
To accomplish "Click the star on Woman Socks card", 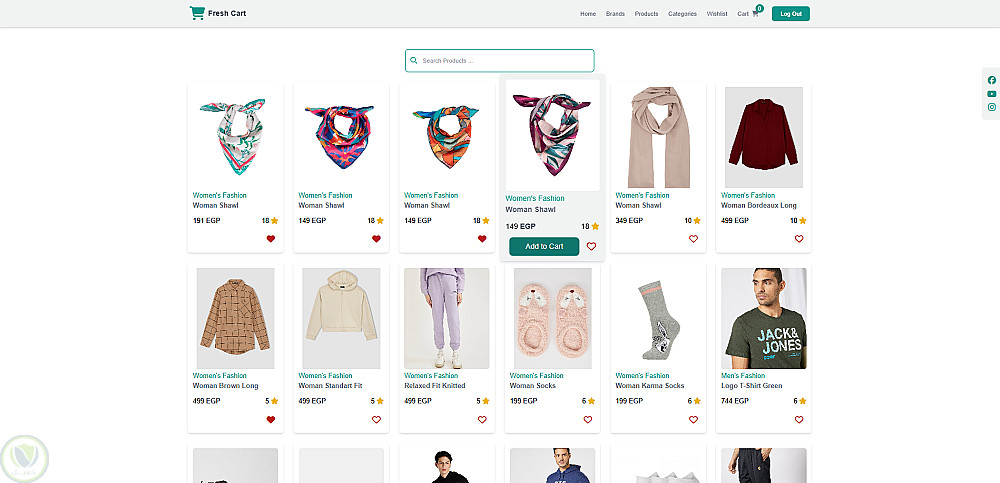I will 591,401.
